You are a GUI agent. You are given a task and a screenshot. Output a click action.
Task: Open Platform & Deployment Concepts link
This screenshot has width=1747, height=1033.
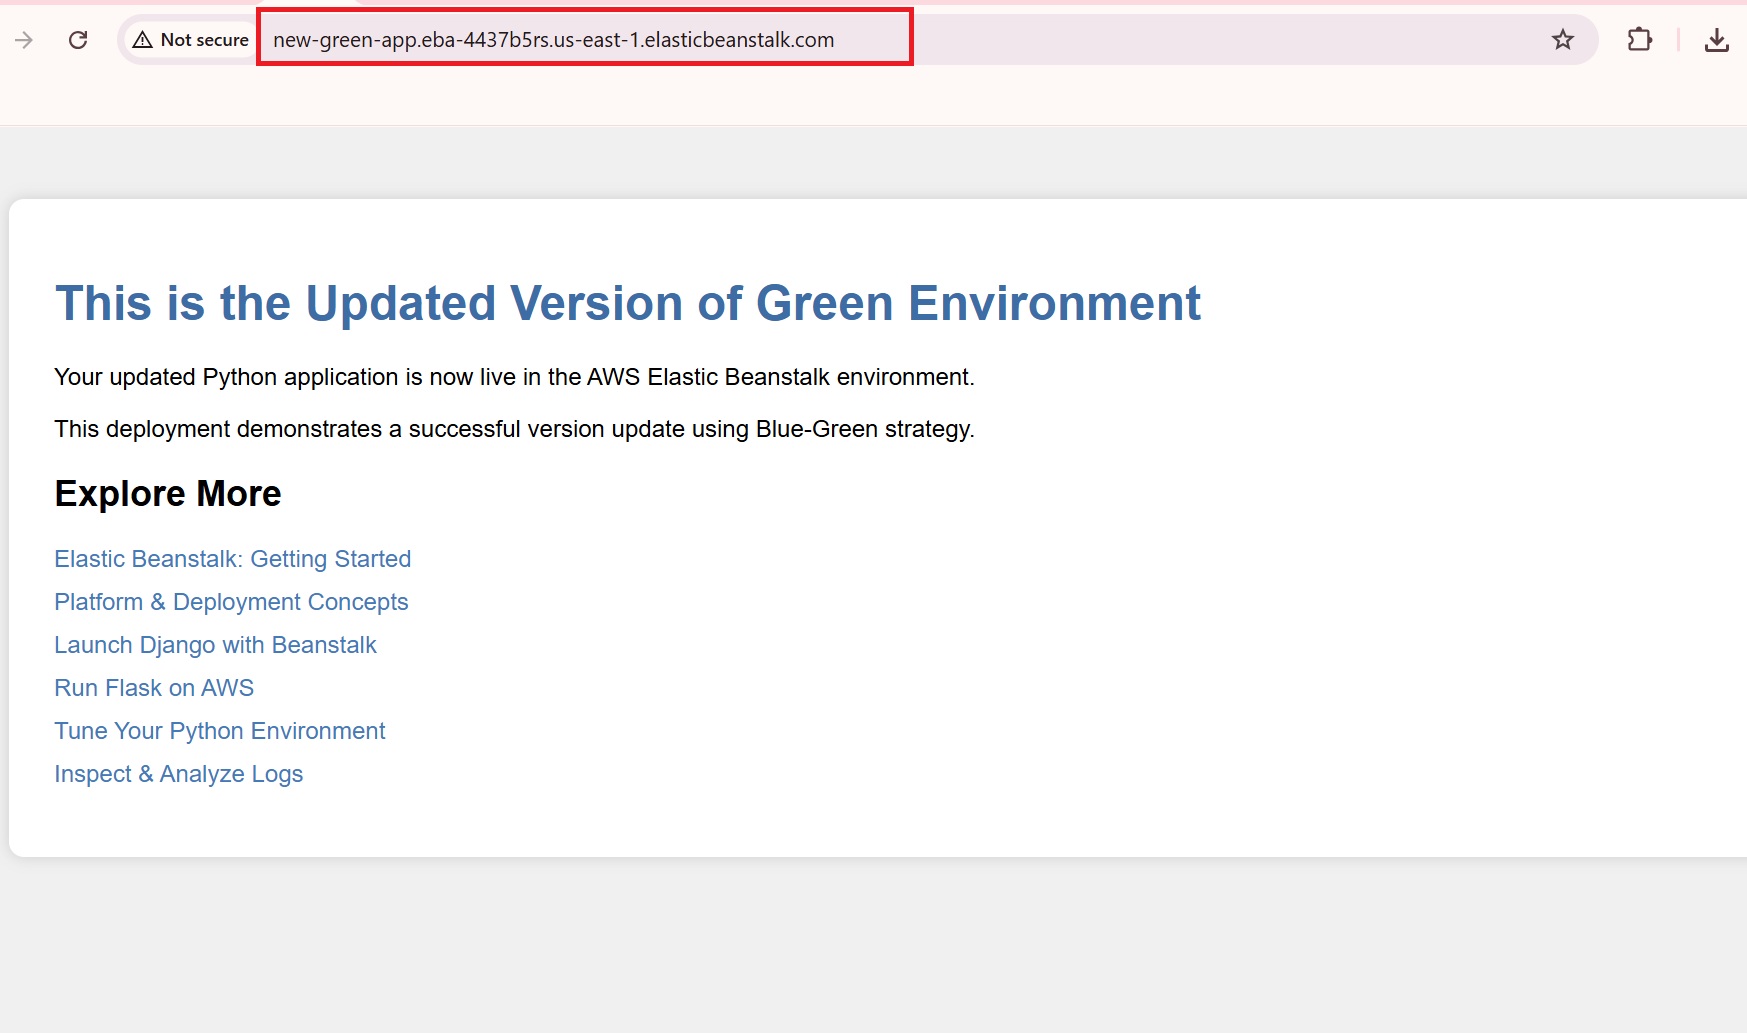tap(231, 602)
